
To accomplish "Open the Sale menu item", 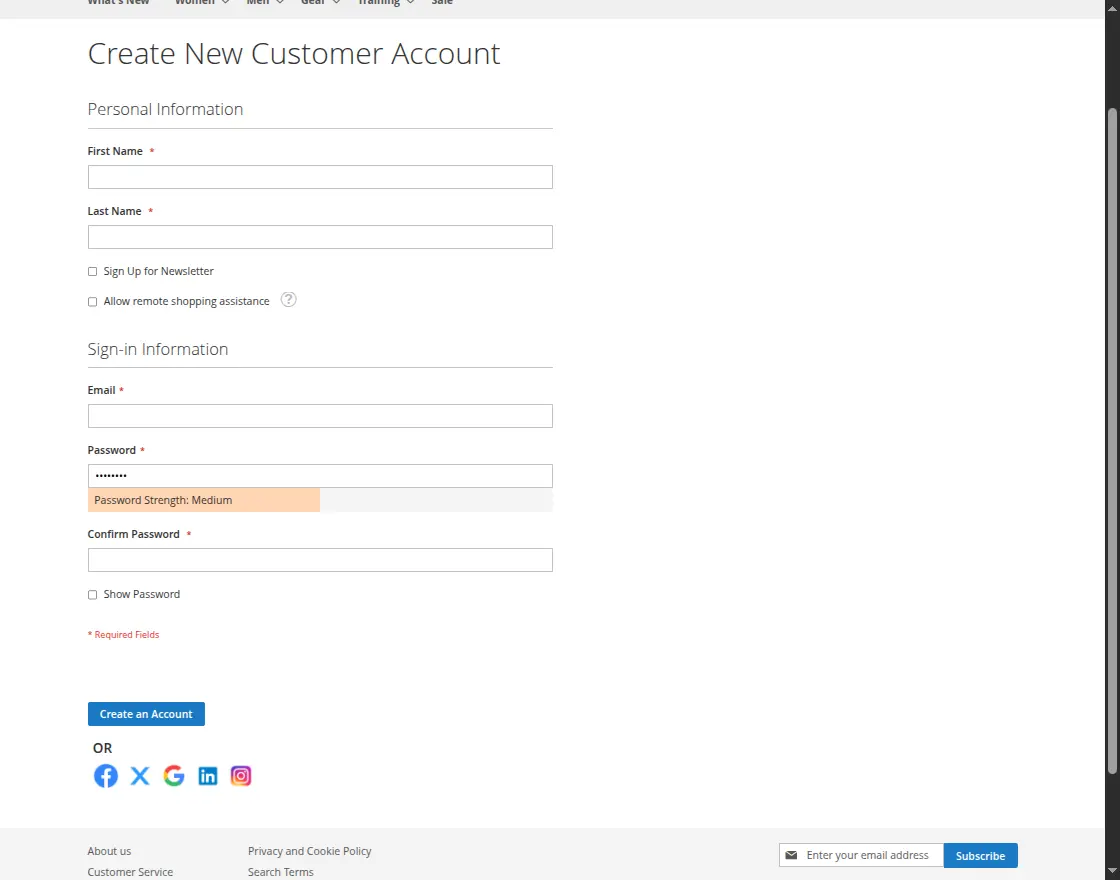I will 441,3.
